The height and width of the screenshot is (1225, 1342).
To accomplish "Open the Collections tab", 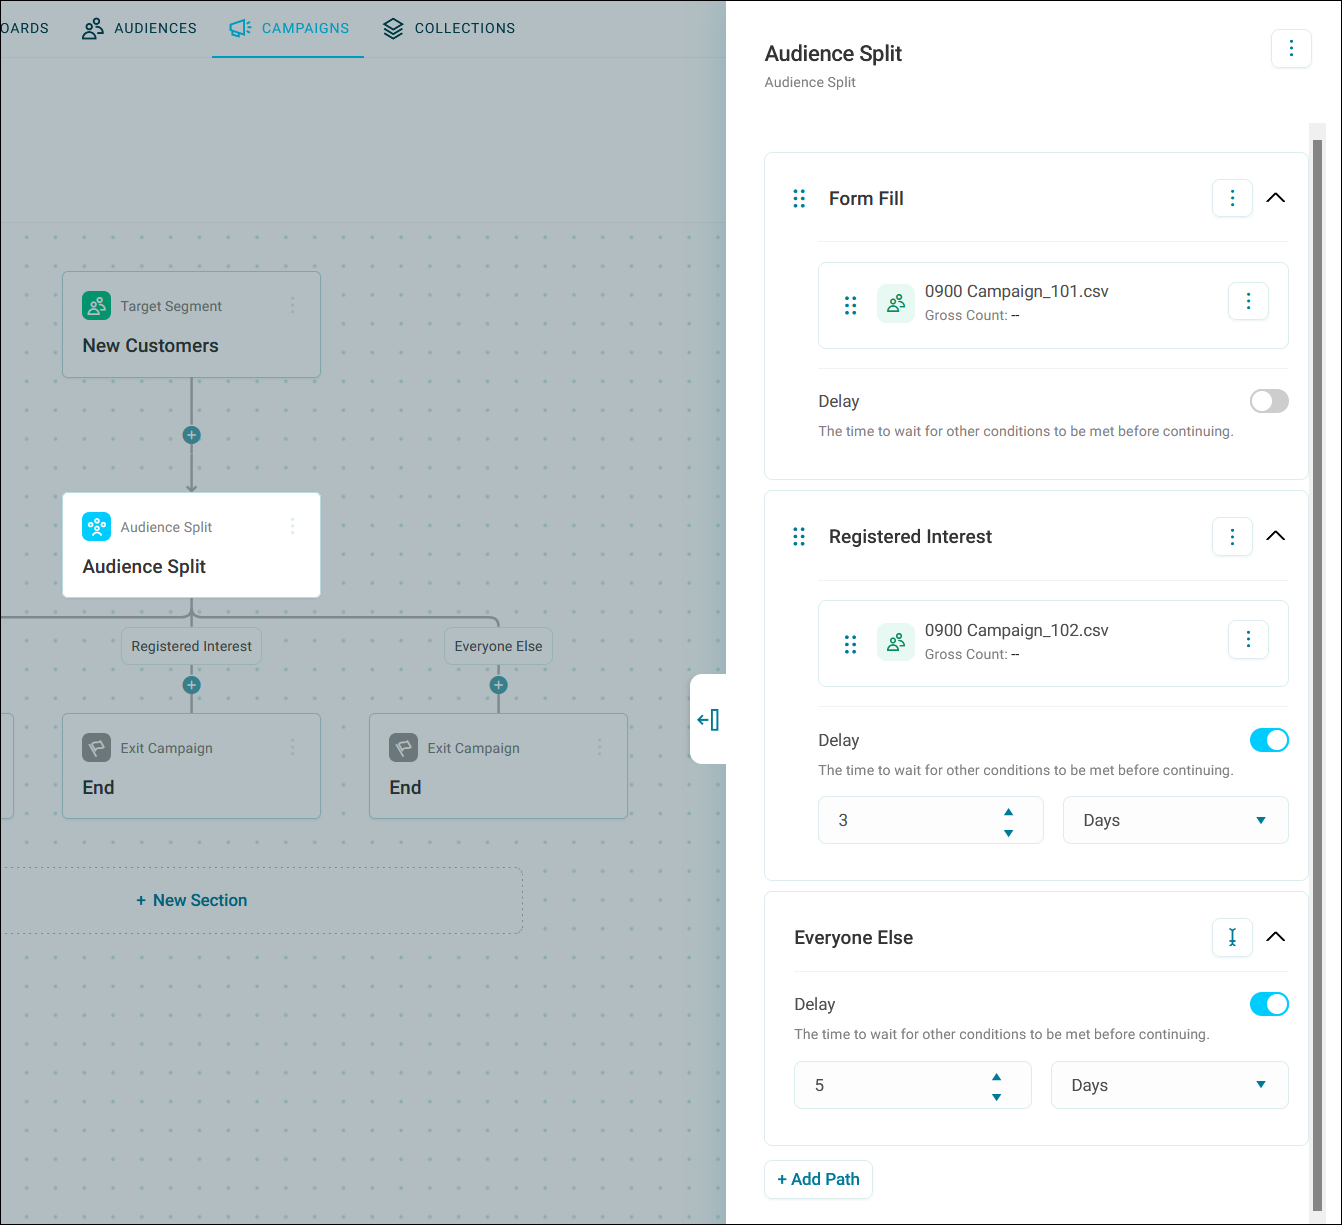I will point(449,28).
